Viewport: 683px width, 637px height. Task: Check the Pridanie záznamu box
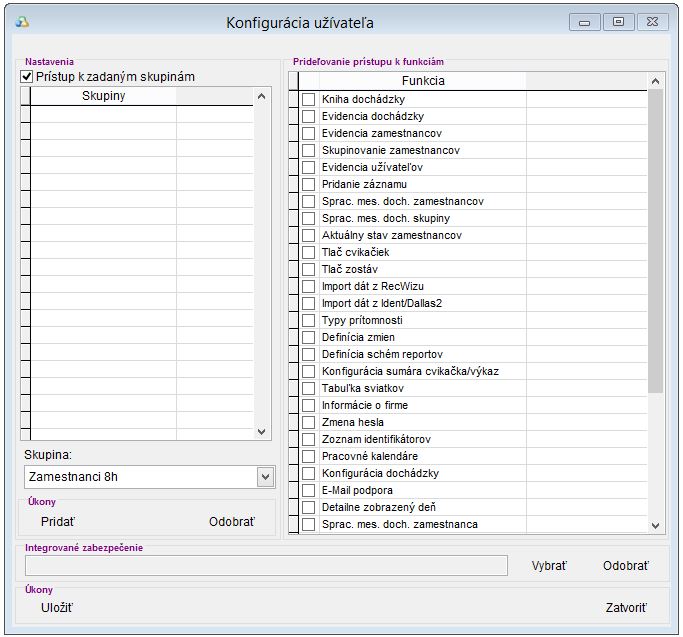coord(308,184)
